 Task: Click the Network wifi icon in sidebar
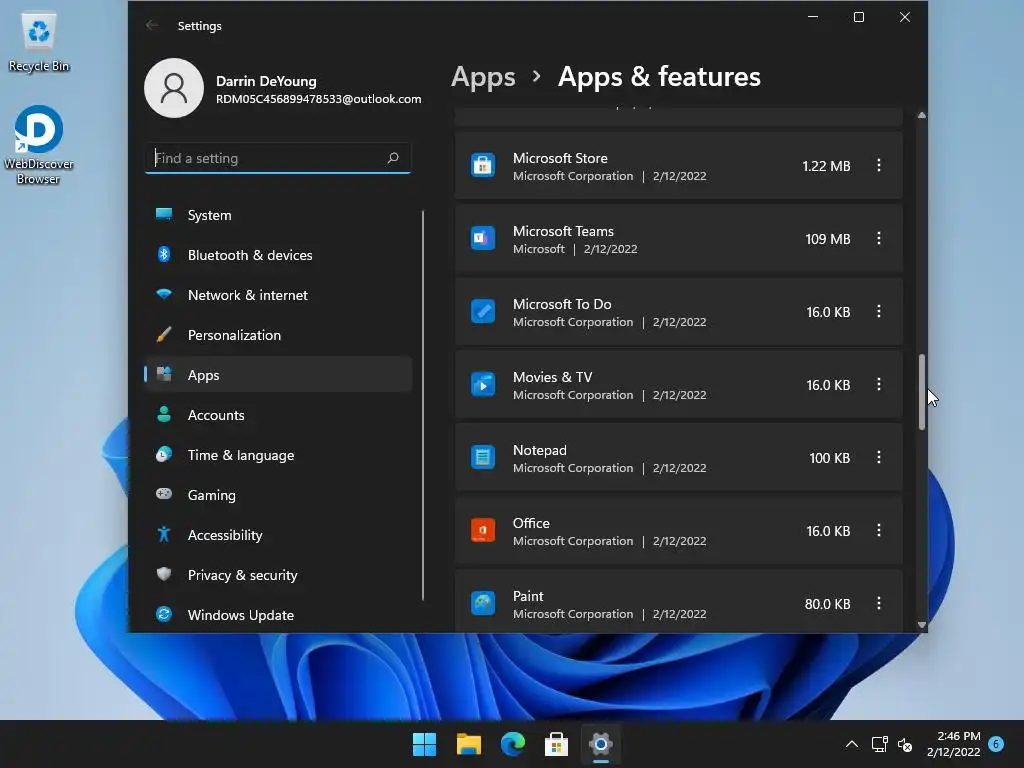coord(164,295)
